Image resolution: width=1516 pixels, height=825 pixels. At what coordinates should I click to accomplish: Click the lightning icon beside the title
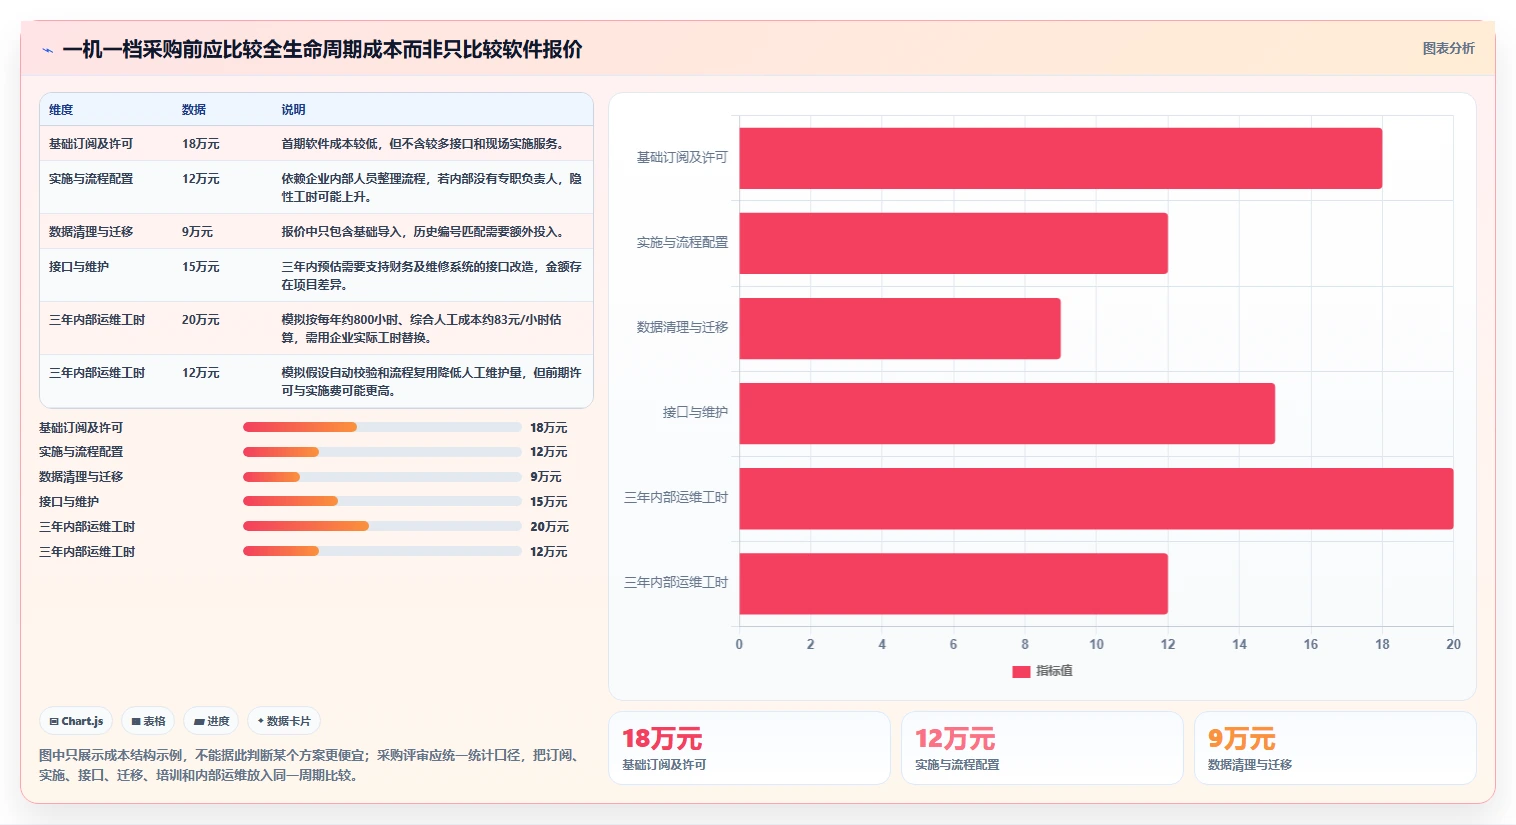tap(47, 50)
